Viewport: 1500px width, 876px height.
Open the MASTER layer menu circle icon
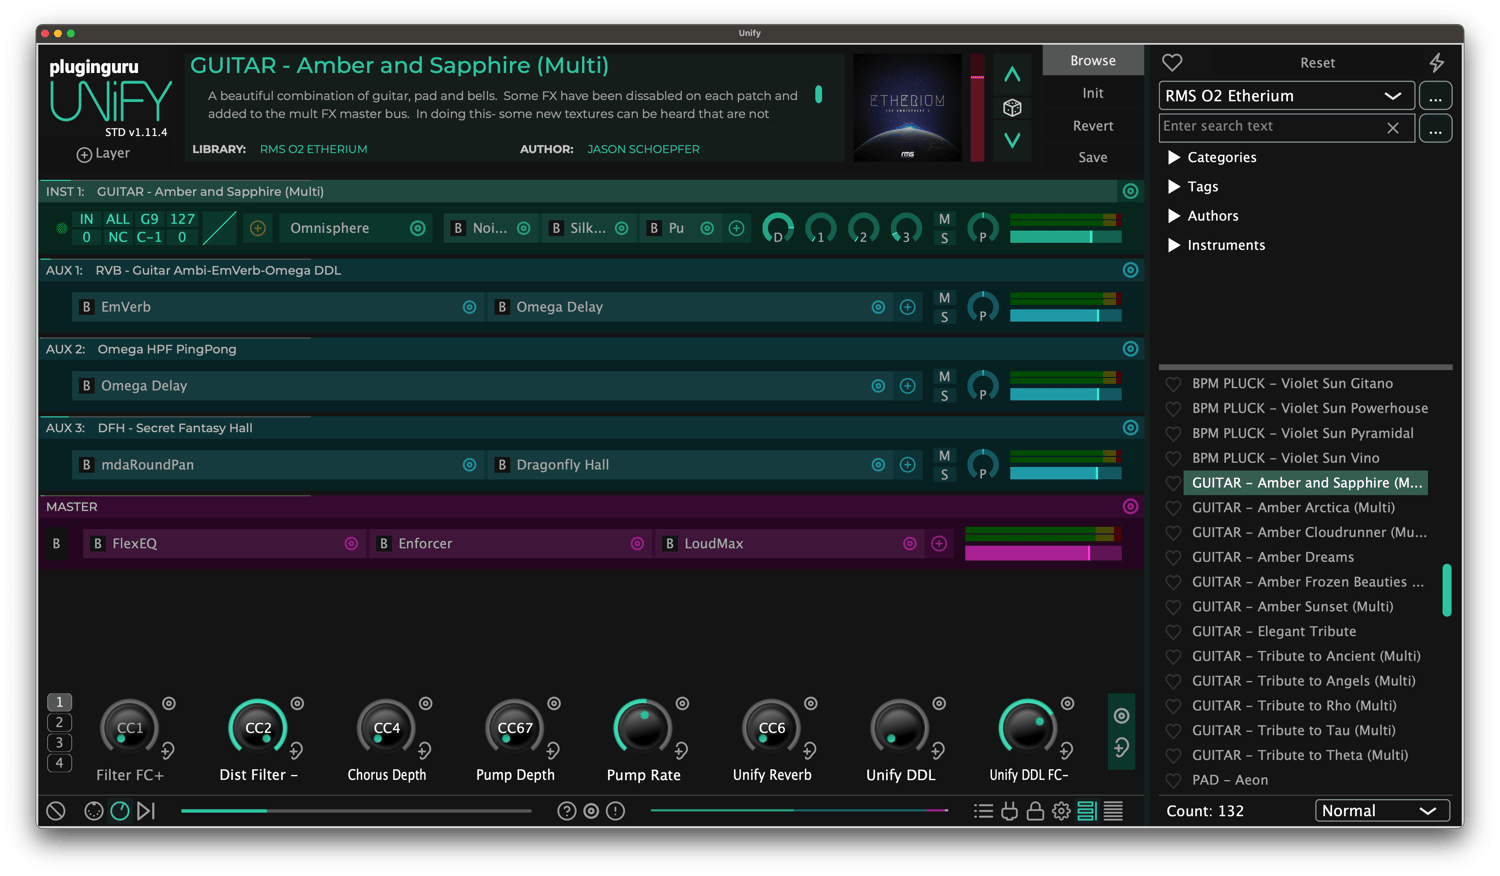coord(1130,507)
